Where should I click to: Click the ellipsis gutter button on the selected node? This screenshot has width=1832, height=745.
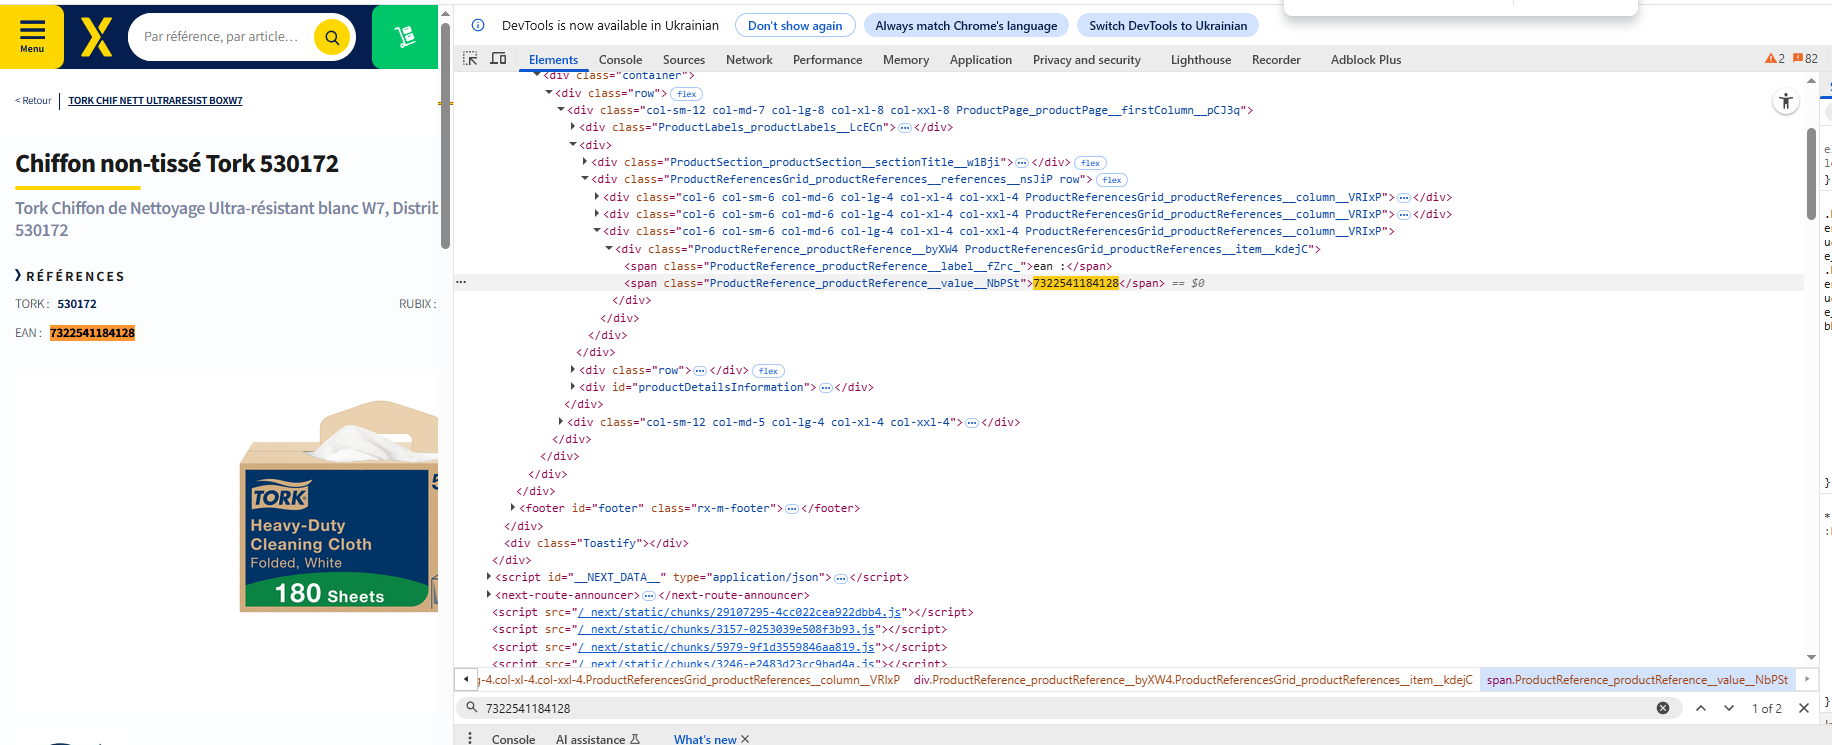461,283
